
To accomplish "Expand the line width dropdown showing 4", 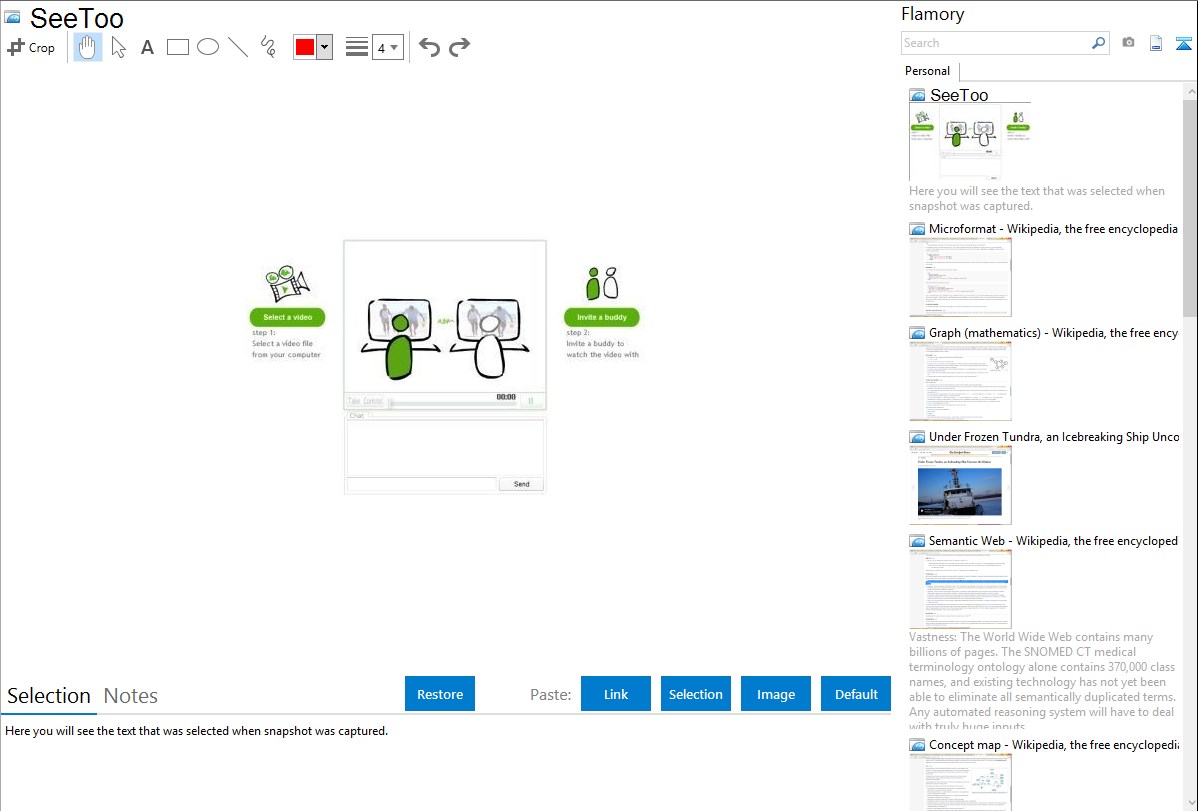I will click(388, 47).
